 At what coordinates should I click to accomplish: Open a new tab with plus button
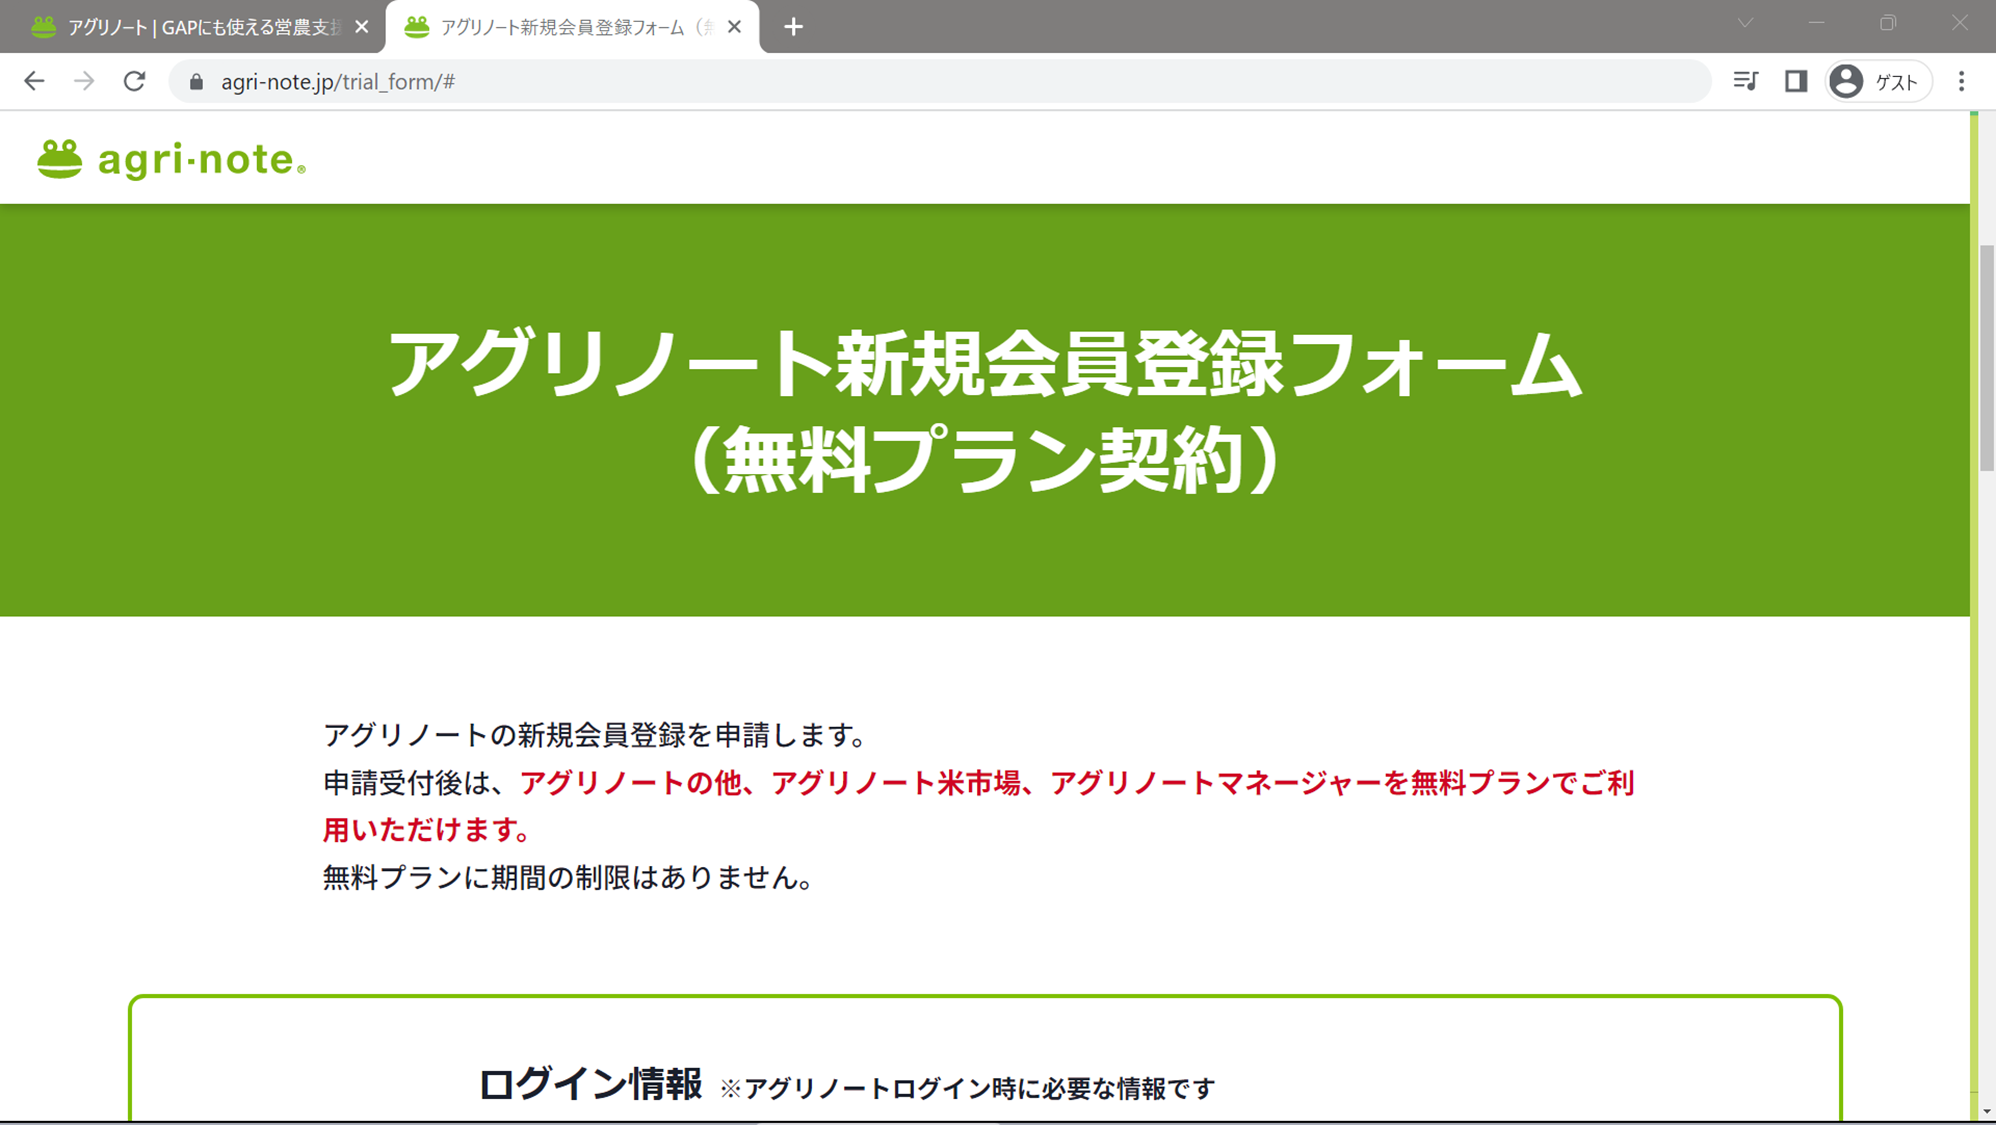pyautogui.click(x=793, y=27)
